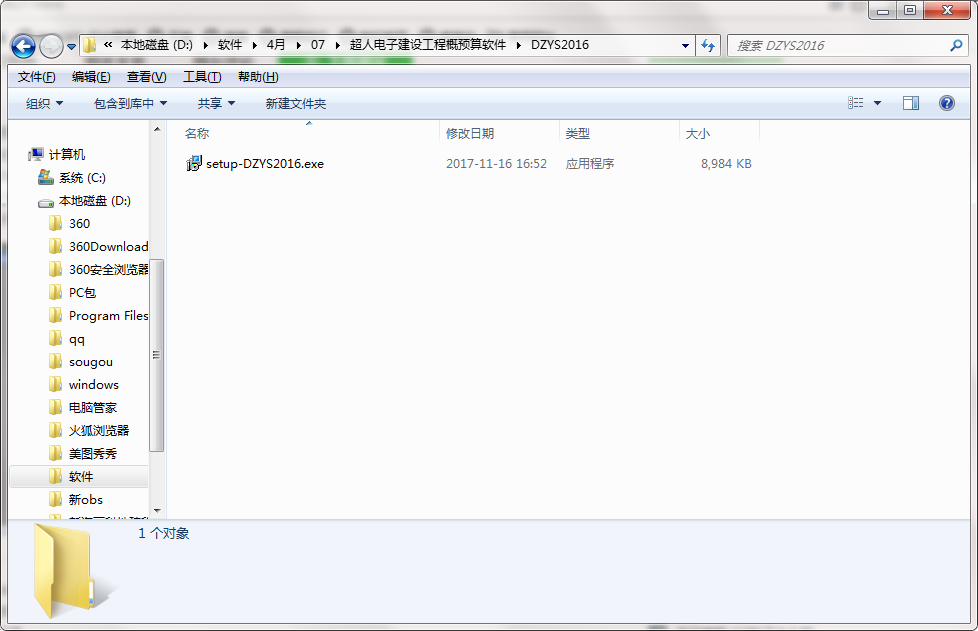Expand the arrow after 4月 in breadcrumb
The height and width of the screenshot is (631, 978).
point(298,45)
